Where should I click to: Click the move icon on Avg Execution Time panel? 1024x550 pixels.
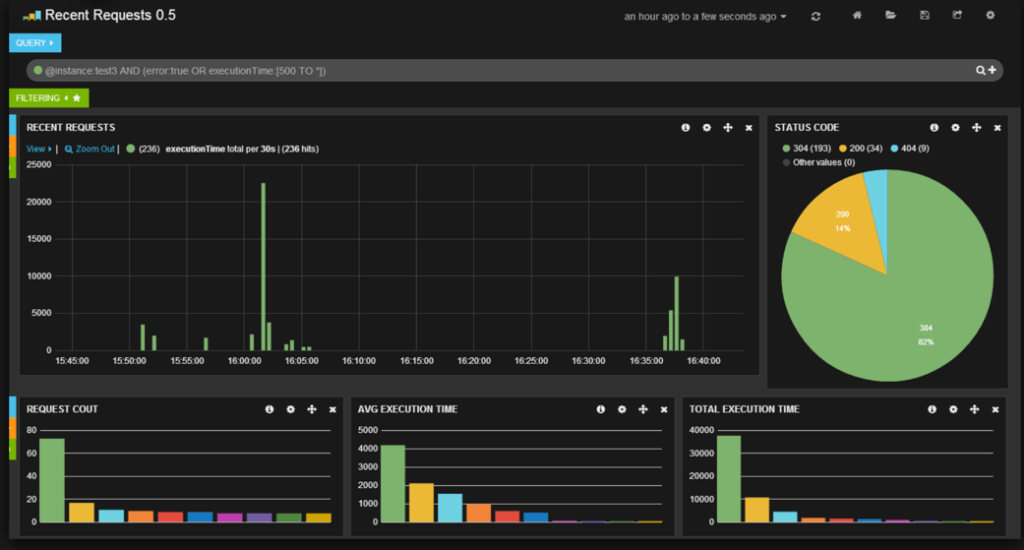click(x=642, y=409)
